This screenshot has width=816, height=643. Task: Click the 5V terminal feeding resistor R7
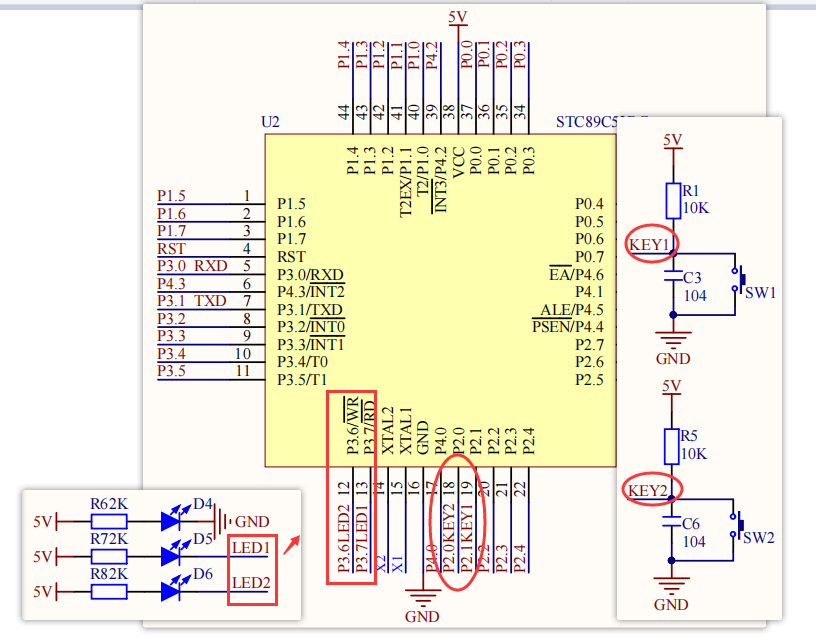(x=46, y=557)
